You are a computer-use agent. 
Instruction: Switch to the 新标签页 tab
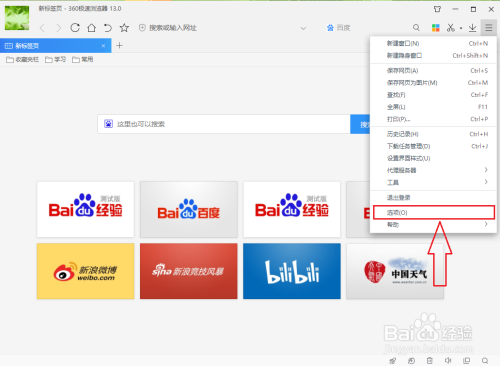click(x=55, y=46)
